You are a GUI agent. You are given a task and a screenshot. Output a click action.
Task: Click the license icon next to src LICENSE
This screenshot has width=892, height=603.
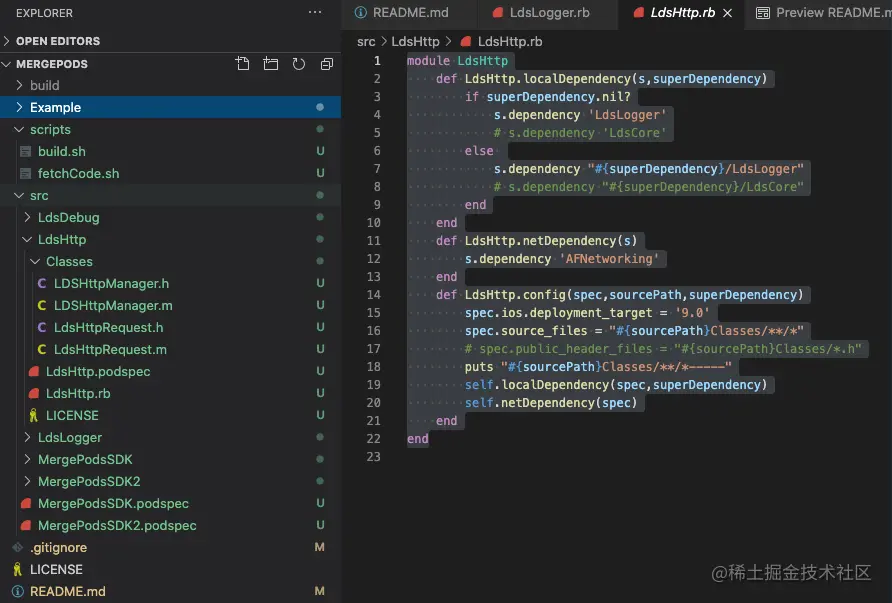pyautogui.click(x=34, y=415)
